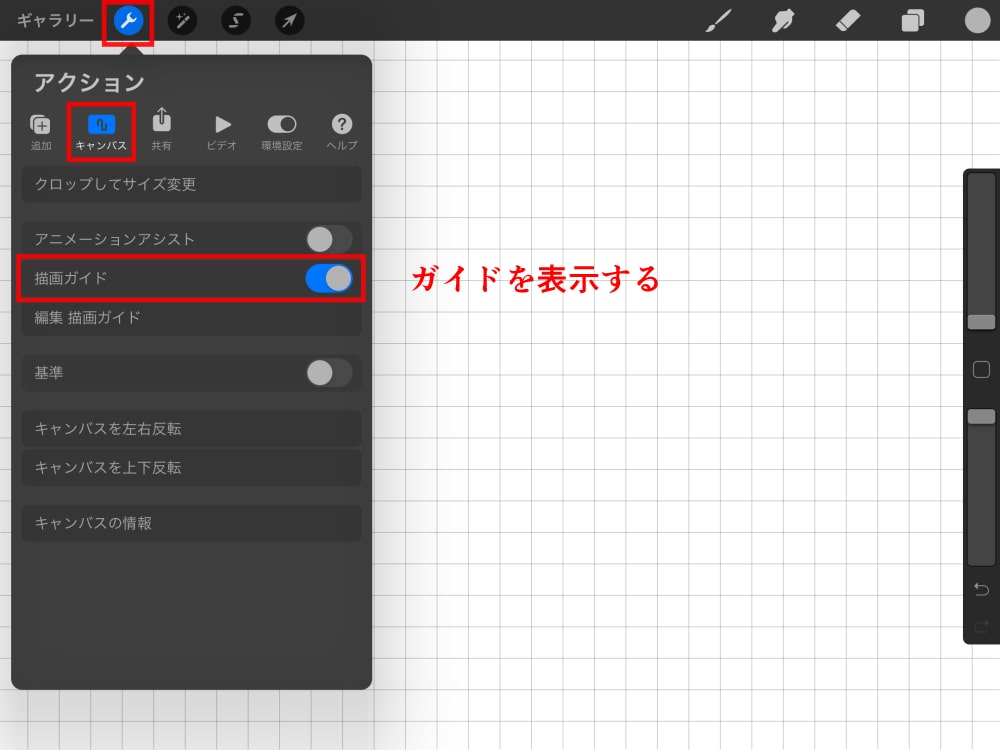Open the Layers panel
The width and height of the screenshot is (1000, 750).
coord(911,20)
